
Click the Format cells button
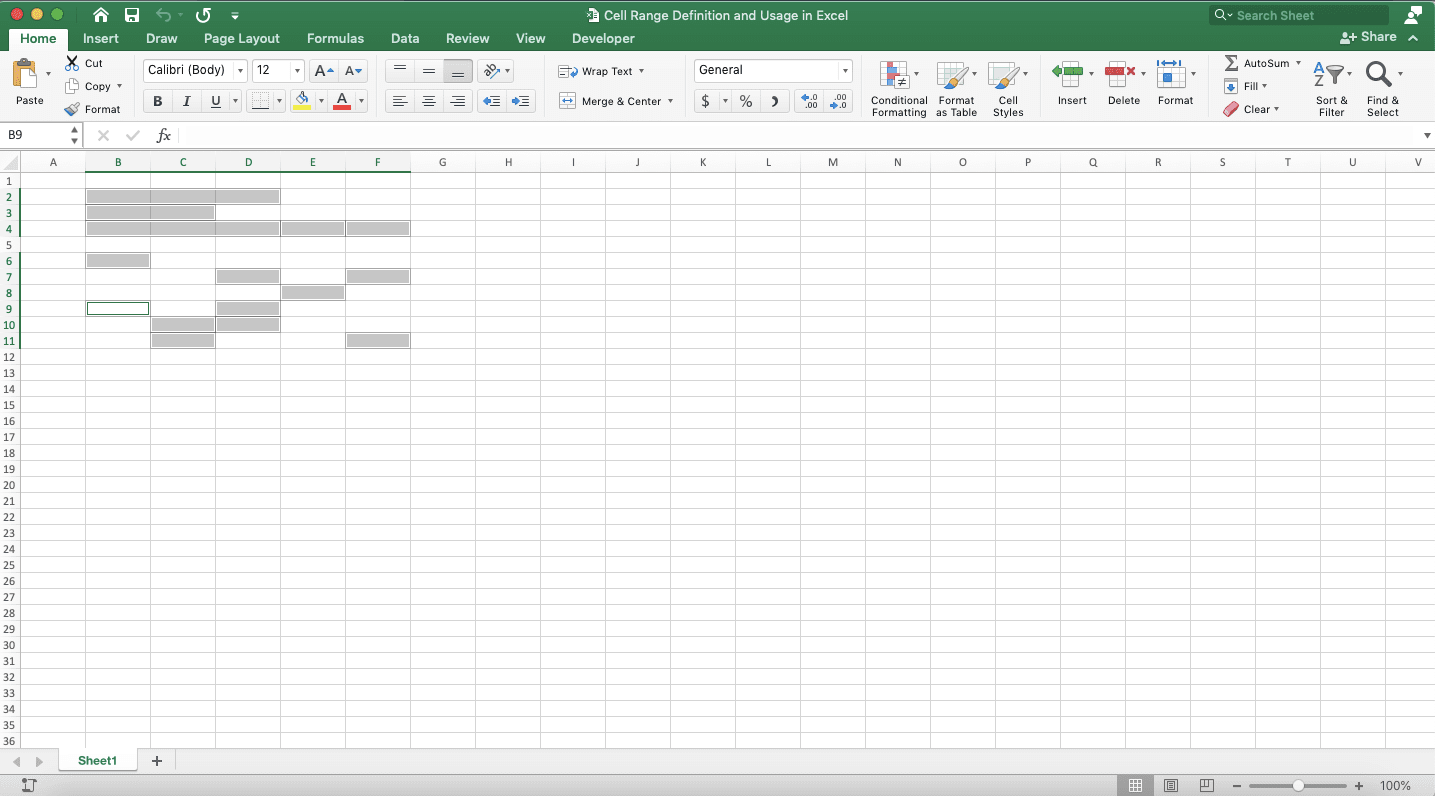point(1175,82)
